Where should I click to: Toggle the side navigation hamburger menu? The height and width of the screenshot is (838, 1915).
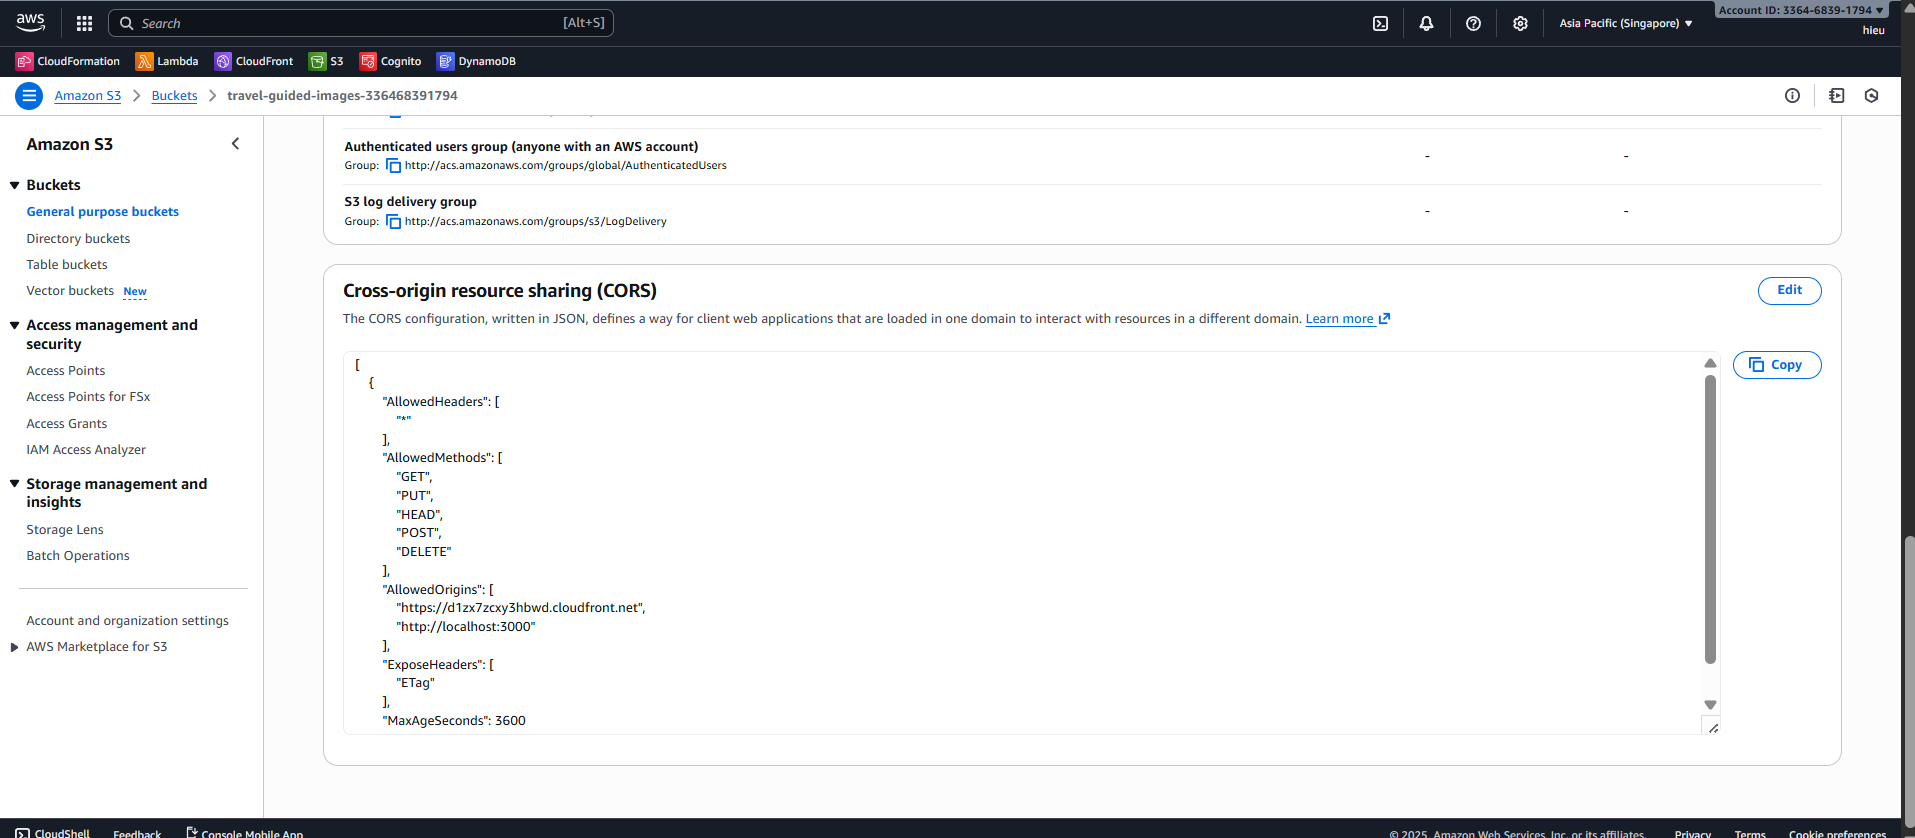[29, 96]
